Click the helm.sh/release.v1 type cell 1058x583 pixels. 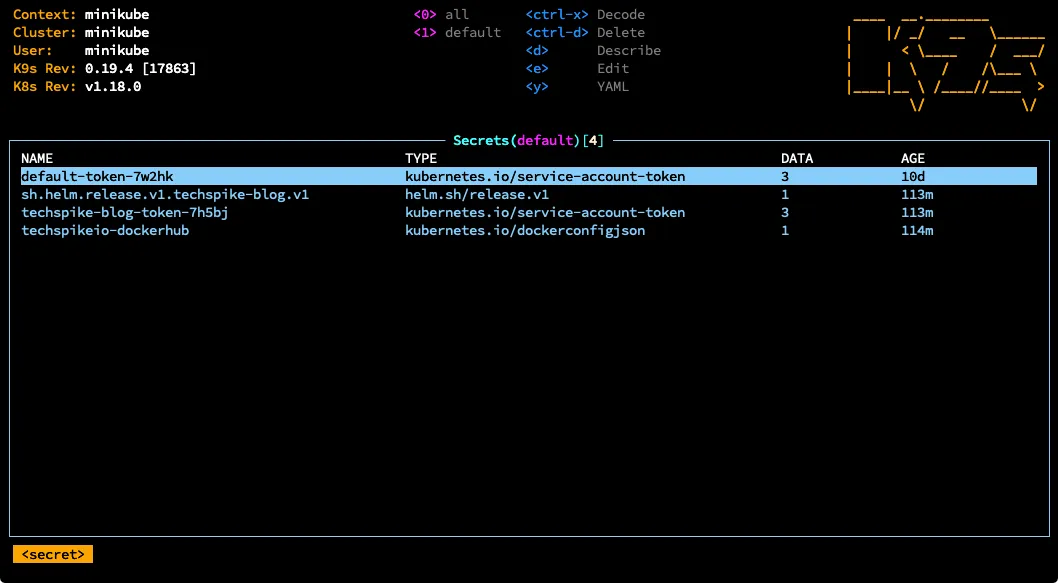point(477,195)
